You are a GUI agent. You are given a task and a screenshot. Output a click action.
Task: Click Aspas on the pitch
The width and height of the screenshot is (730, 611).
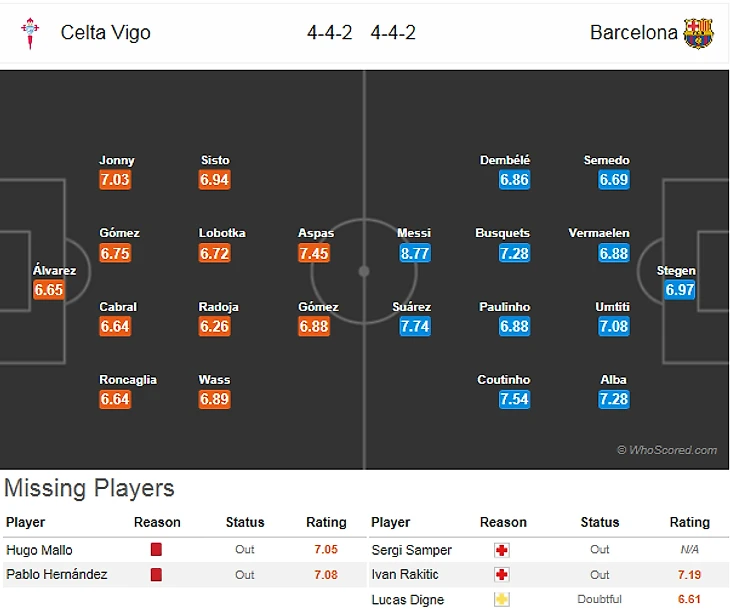316,233
